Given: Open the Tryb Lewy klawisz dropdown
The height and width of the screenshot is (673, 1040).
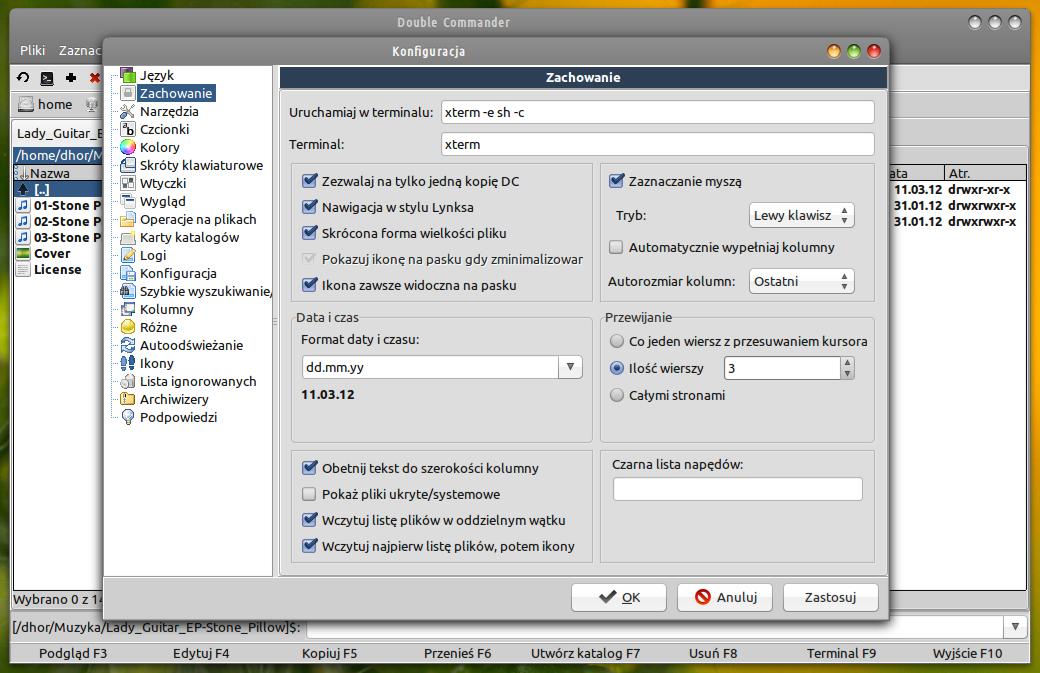Looking at the screenshot, I should pos(801,215).
